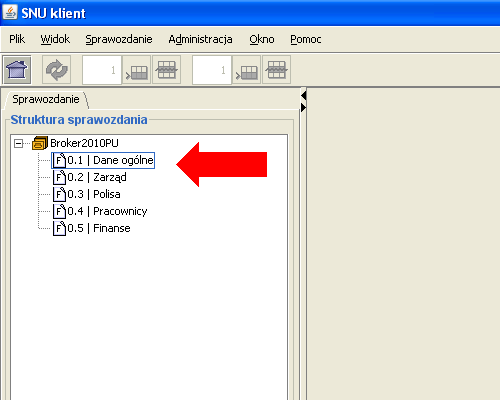Collapse the Broker2010PU tree node
Image resolution: width=500 pixels, height=400 pixels.
[x=19, y=144]
